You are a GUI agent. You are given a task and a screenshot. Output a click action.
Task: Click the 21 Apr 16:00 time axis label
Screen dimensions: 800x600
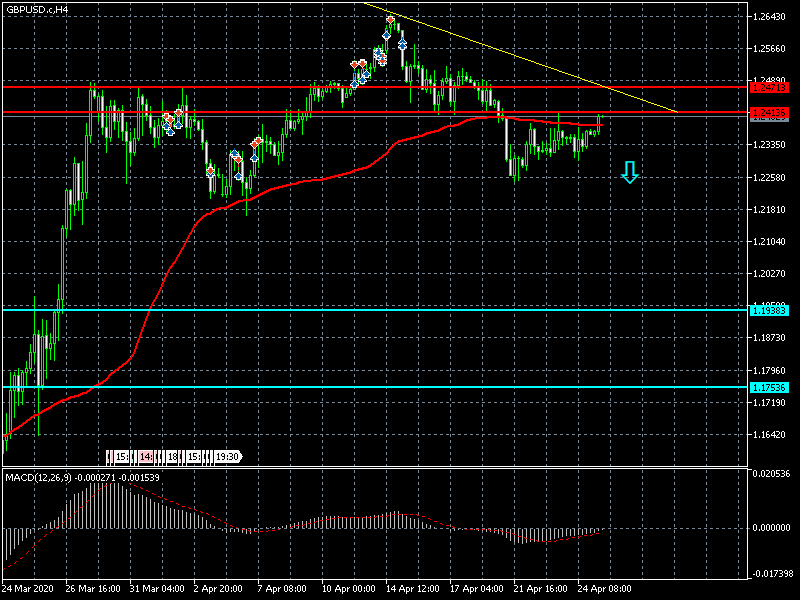coord(541,588)
